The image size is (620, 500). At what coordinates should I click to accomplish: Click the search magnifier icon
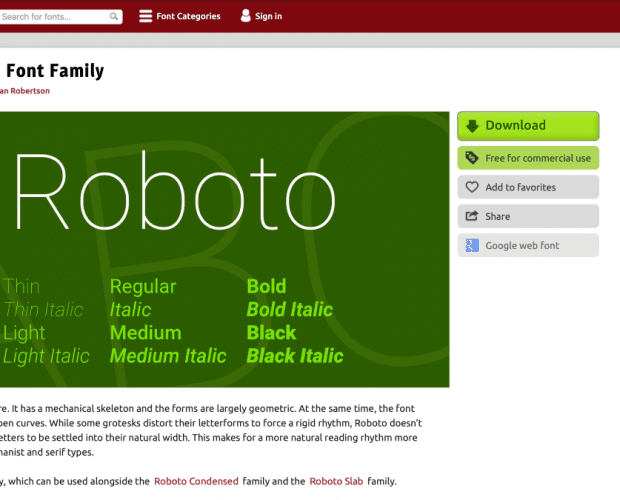coord(114,17)
